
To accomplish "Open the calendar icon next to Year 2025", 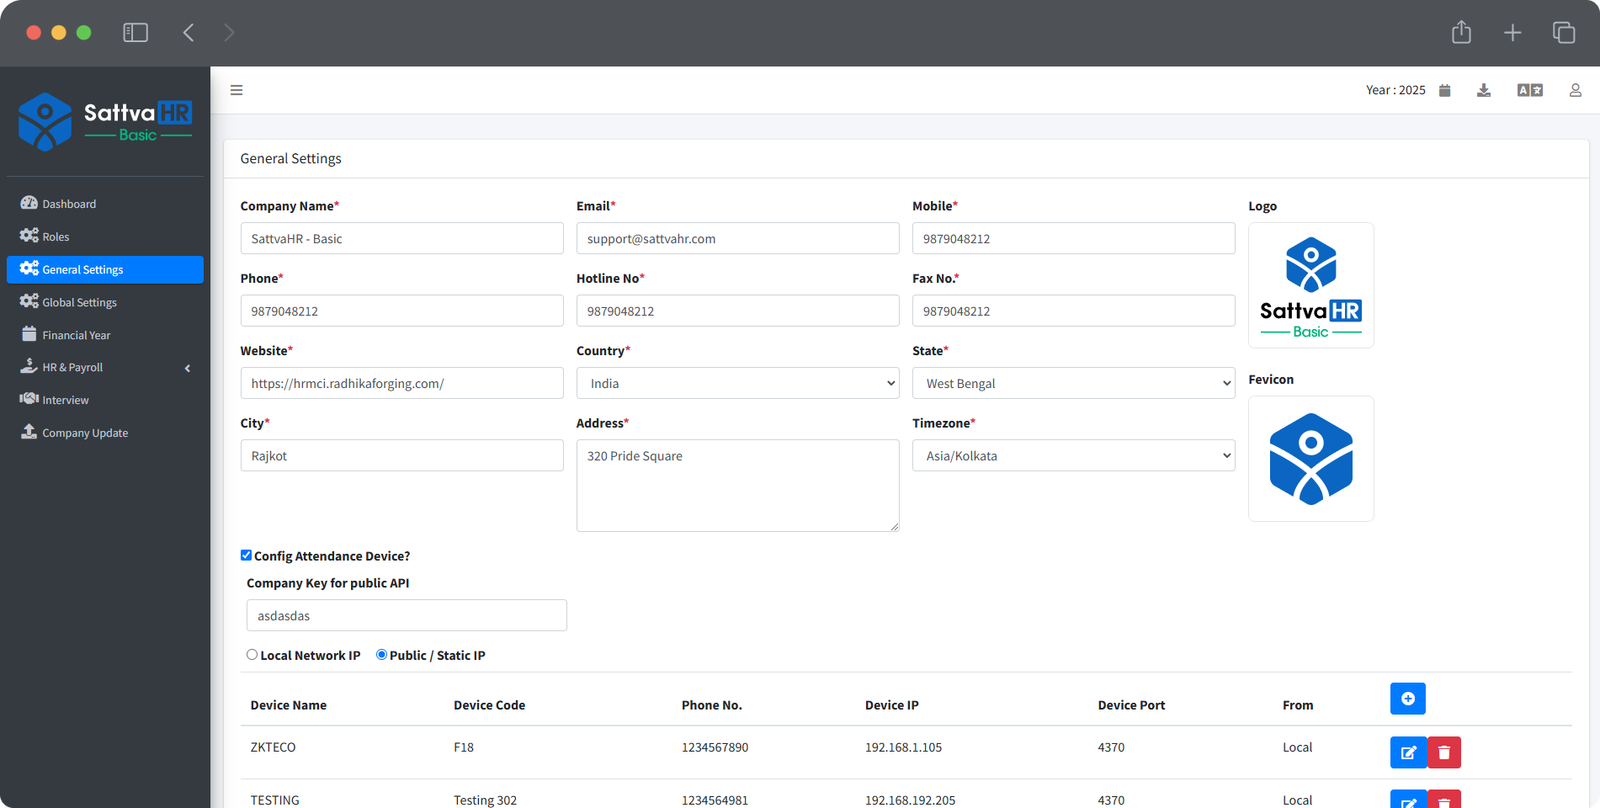I will 1444,90.
